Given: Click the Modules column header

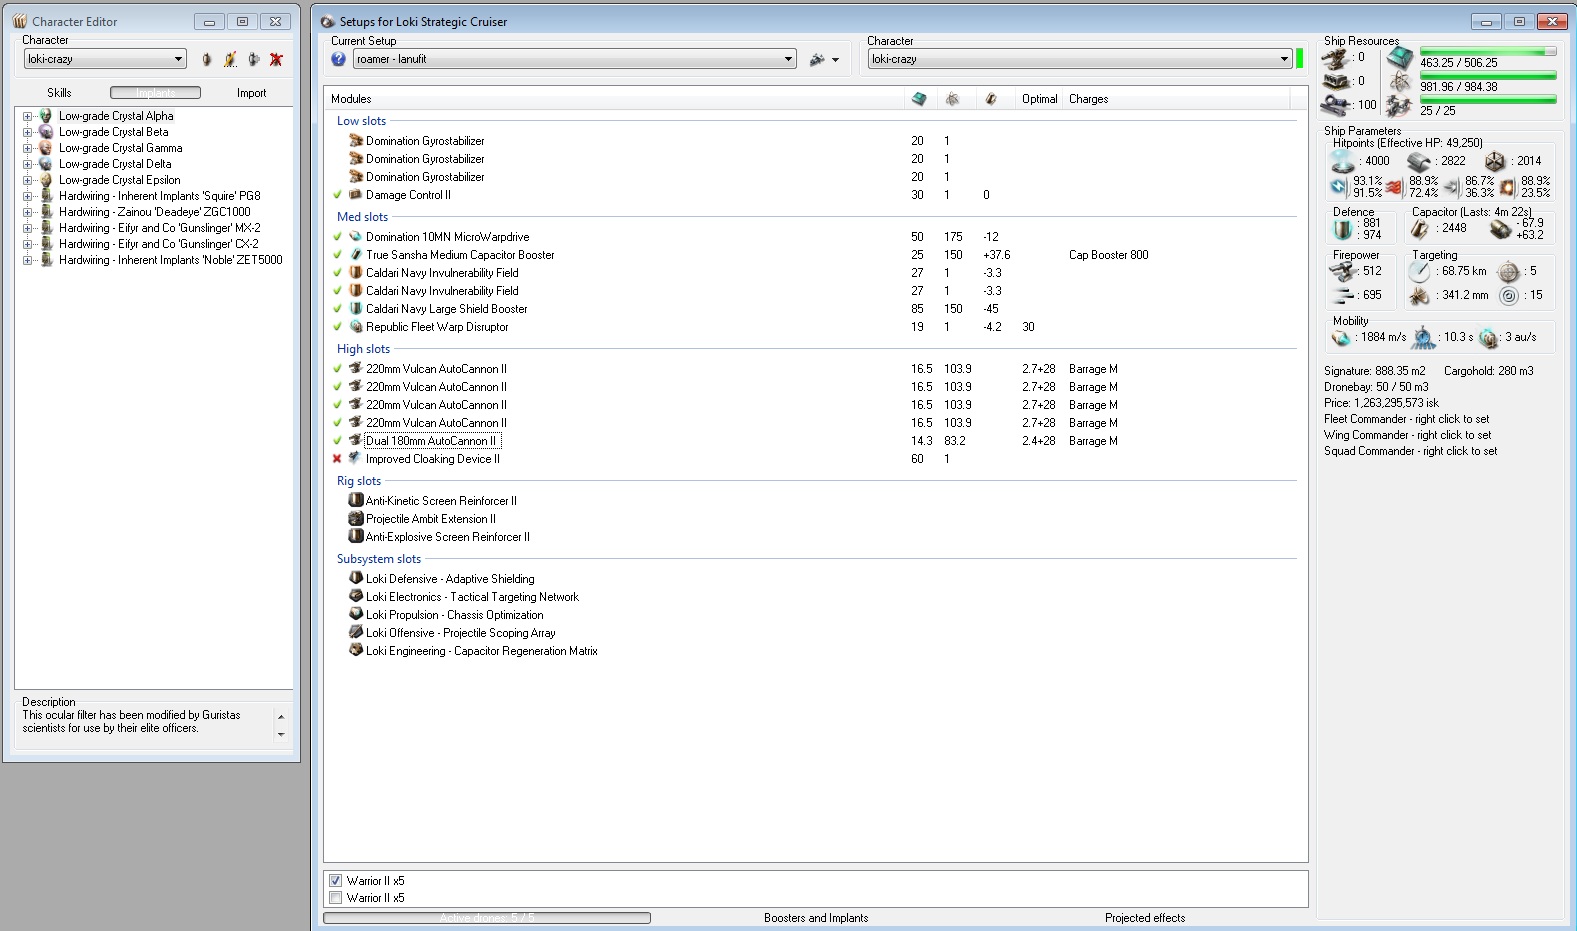Looking at the screenshot, I should (614, 99).
